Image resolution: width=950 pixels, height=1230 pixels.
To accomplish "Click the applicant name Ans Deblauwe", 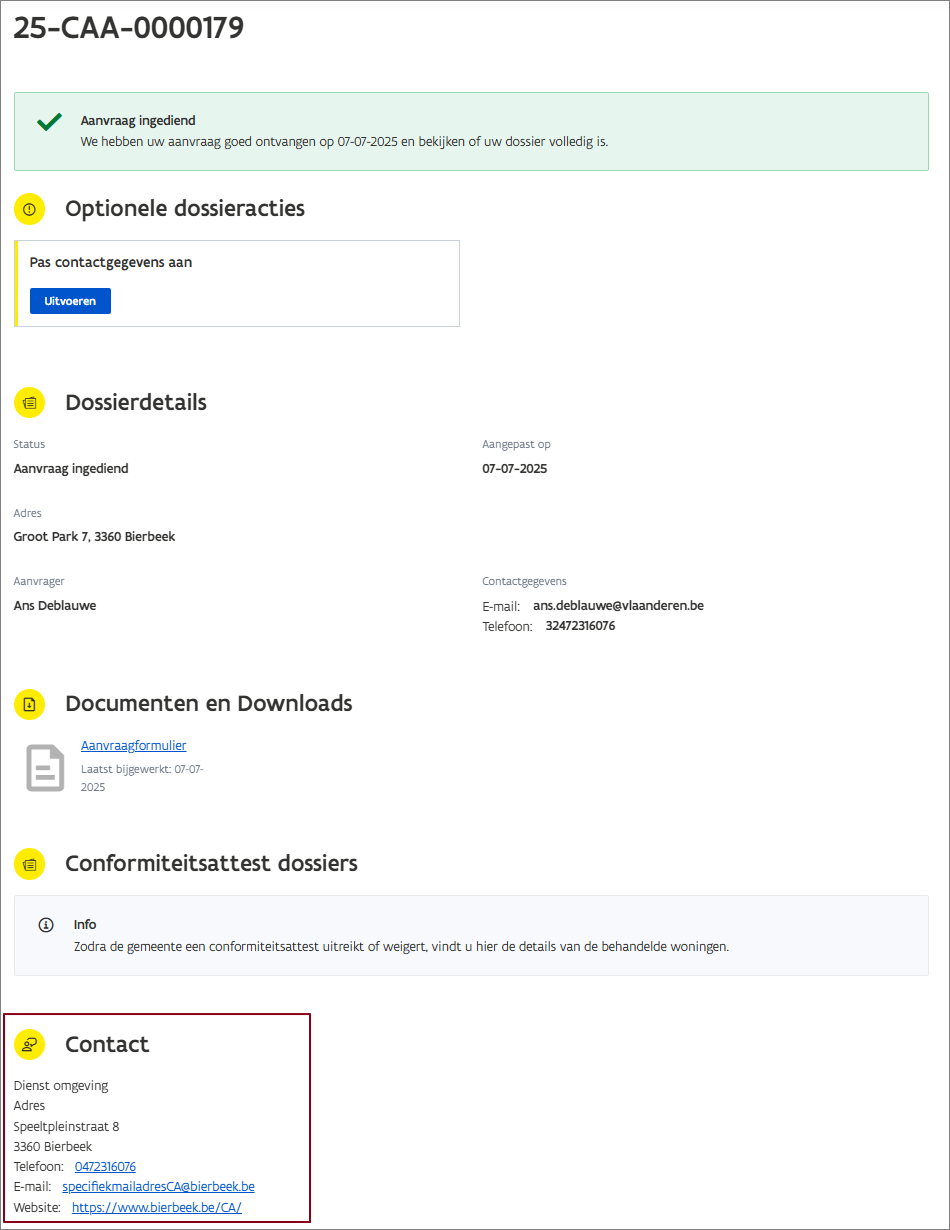I will click(x=55, y=605).
